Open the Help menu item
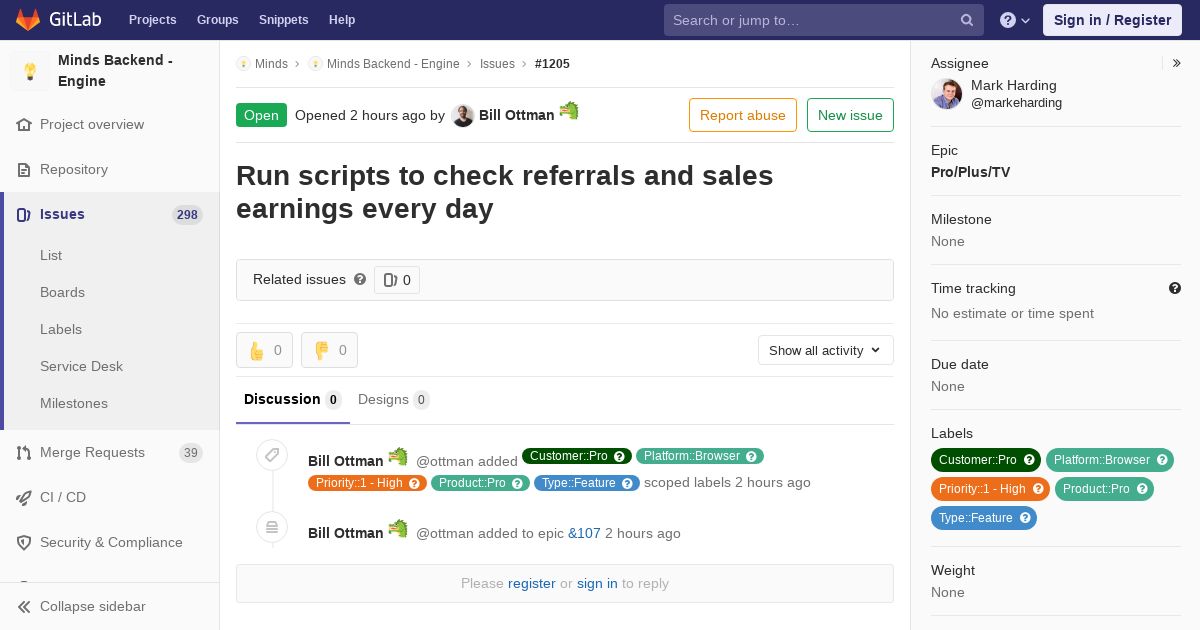 [x=342, y=20]
